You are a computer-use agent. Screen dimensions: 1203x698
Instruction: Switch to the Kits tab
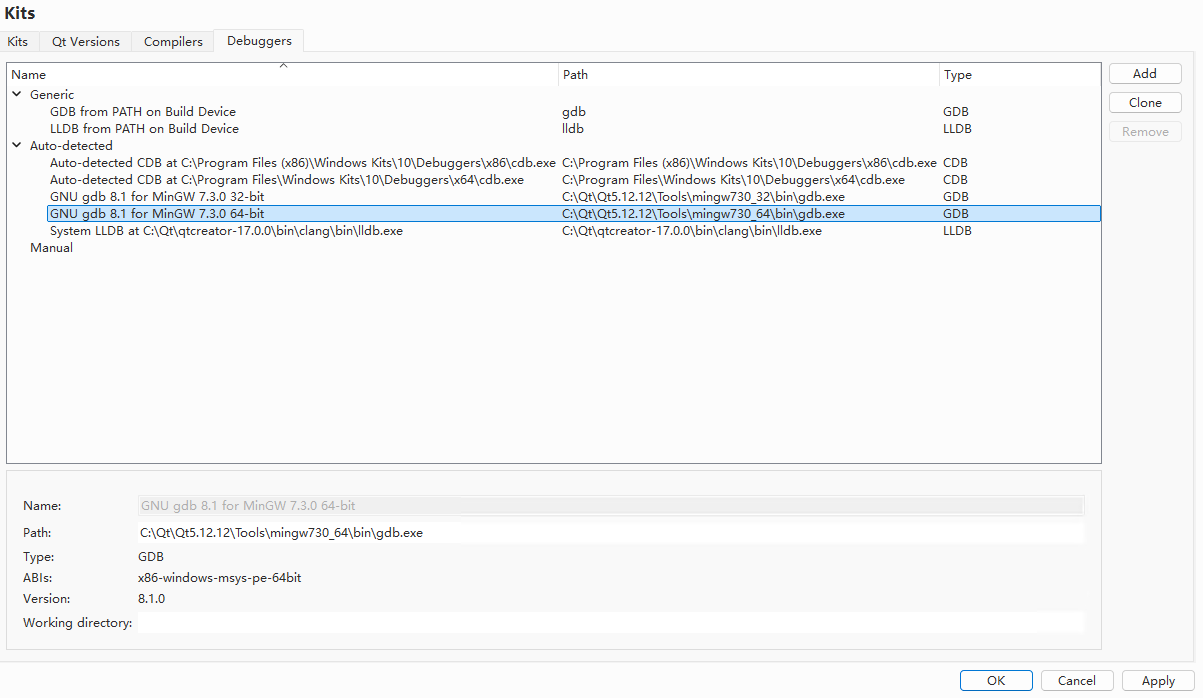tap(18, 41)
